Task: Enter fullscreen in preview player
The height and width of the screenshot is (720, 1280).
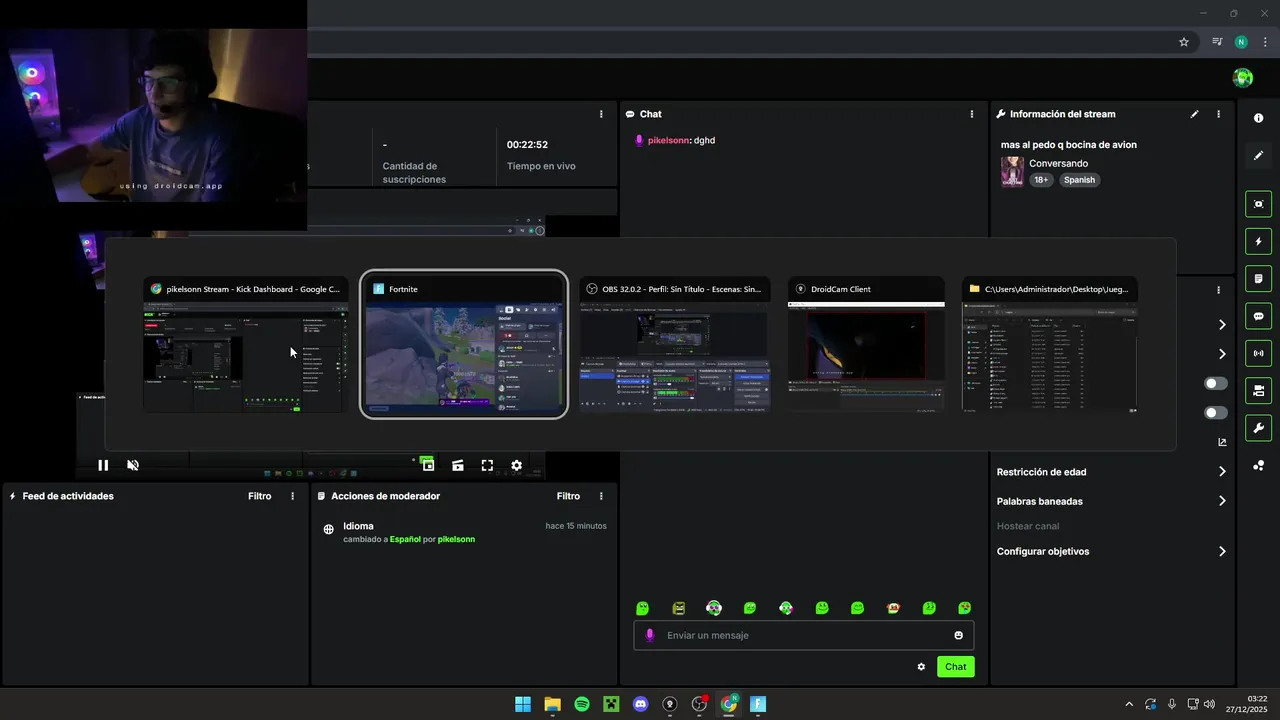Action: click(487, 465)
